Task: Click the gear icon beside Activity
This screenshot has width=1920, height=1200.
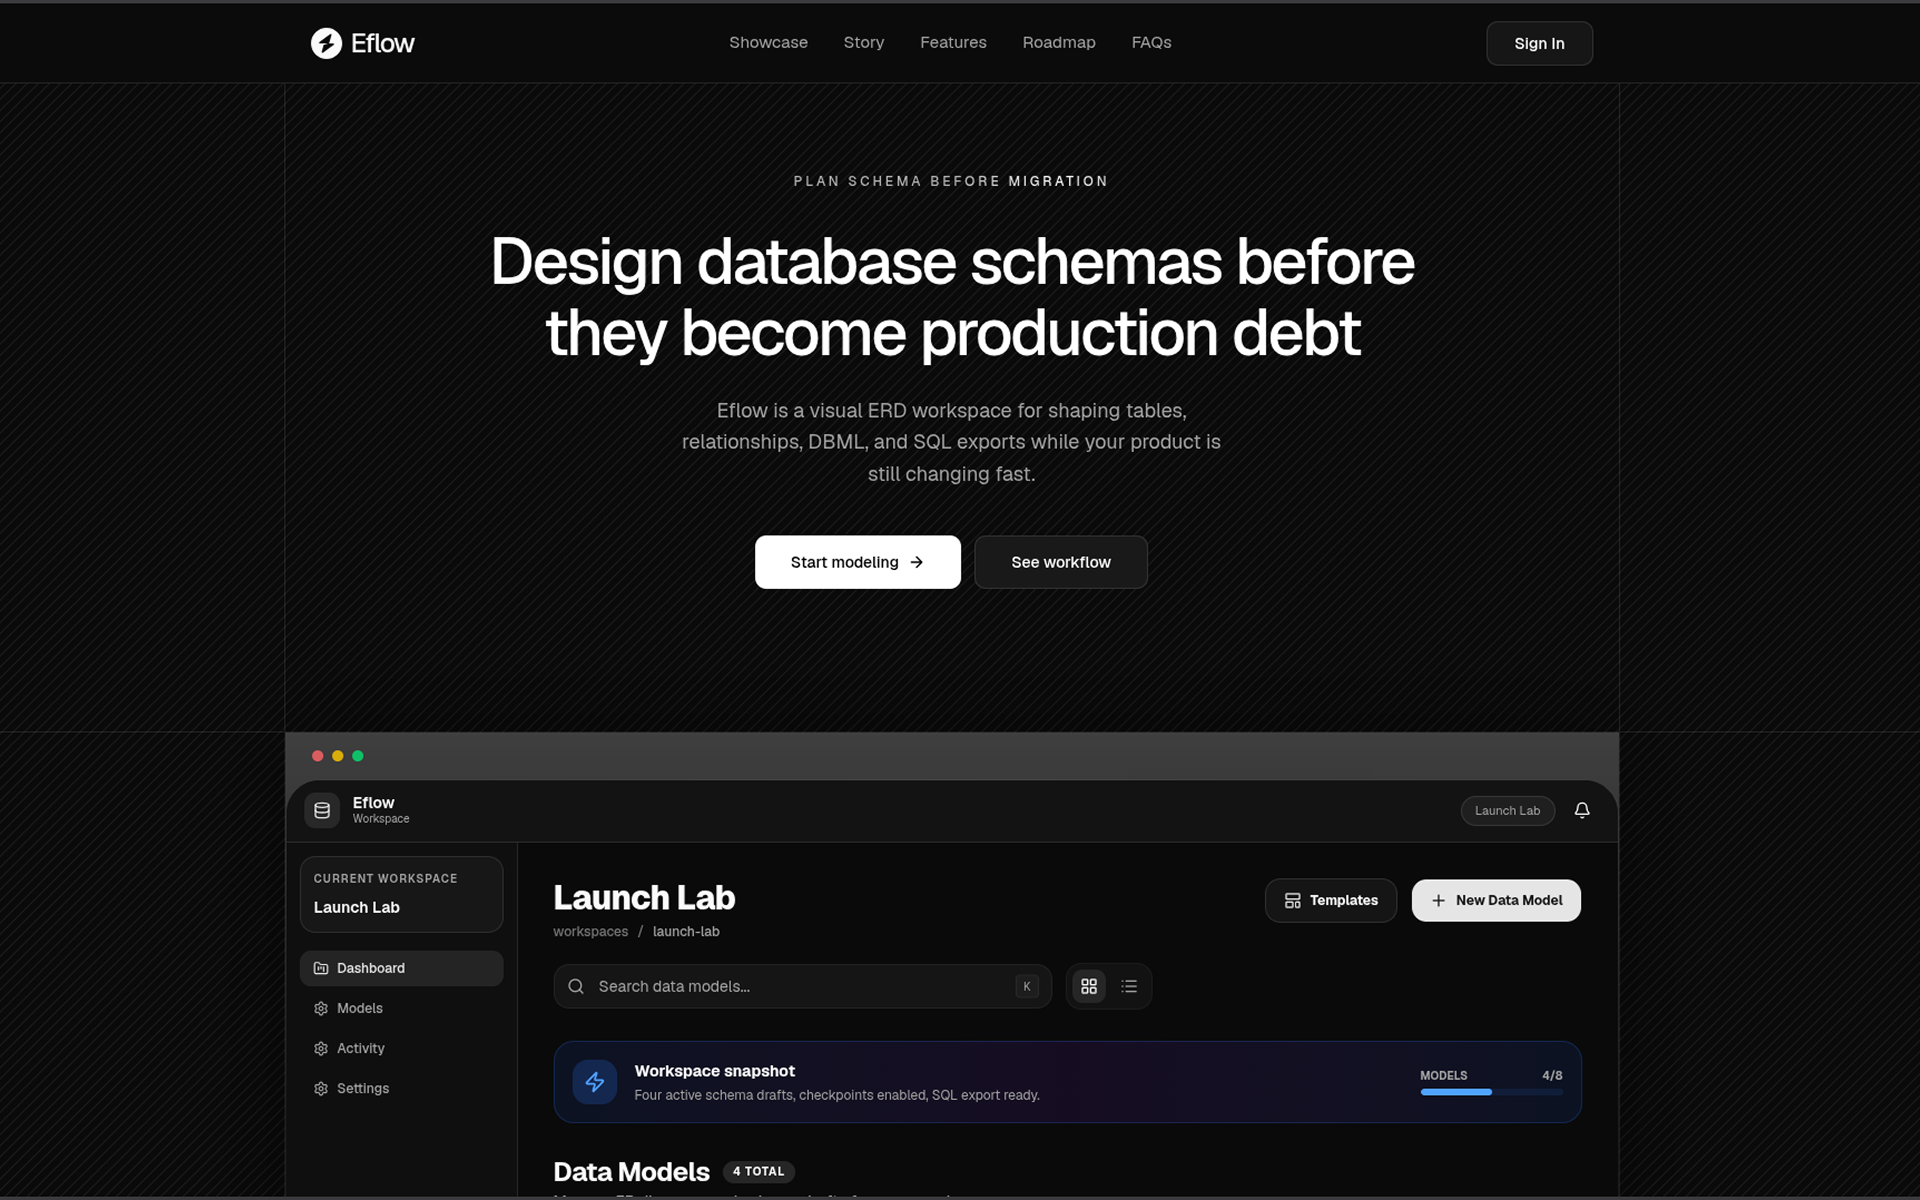Action: (321, 1048)
